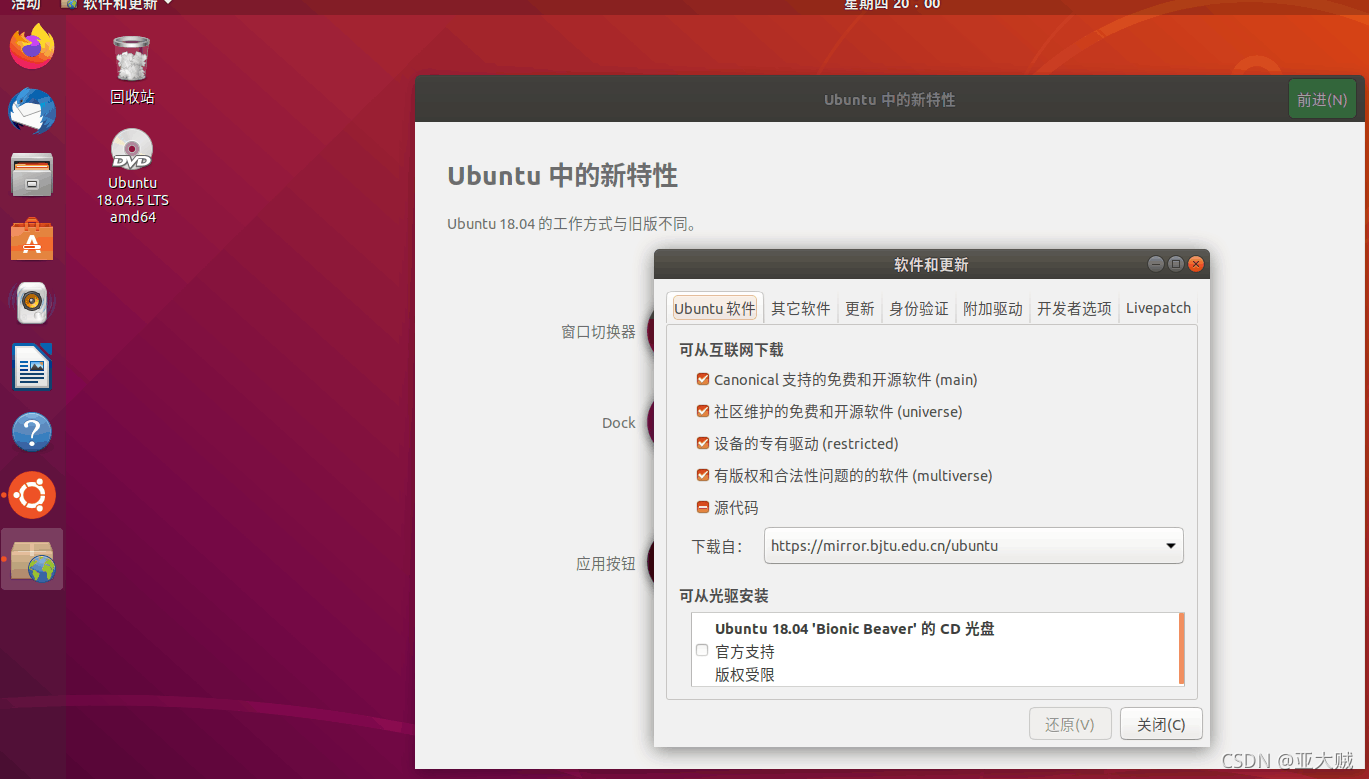Launch Thunderbird mail from the dock
Image resolution: width=1369 pixels, height=779 pixels.
click(x=32, y=111)
